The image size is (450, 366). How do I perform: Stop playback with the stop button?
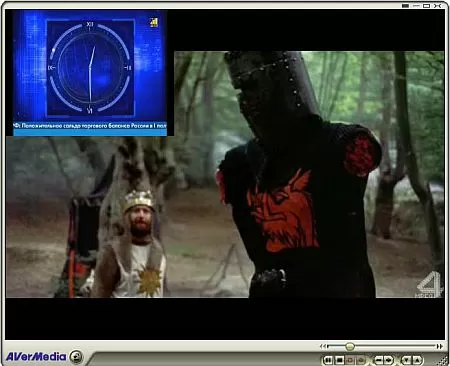tap(339, 360)
